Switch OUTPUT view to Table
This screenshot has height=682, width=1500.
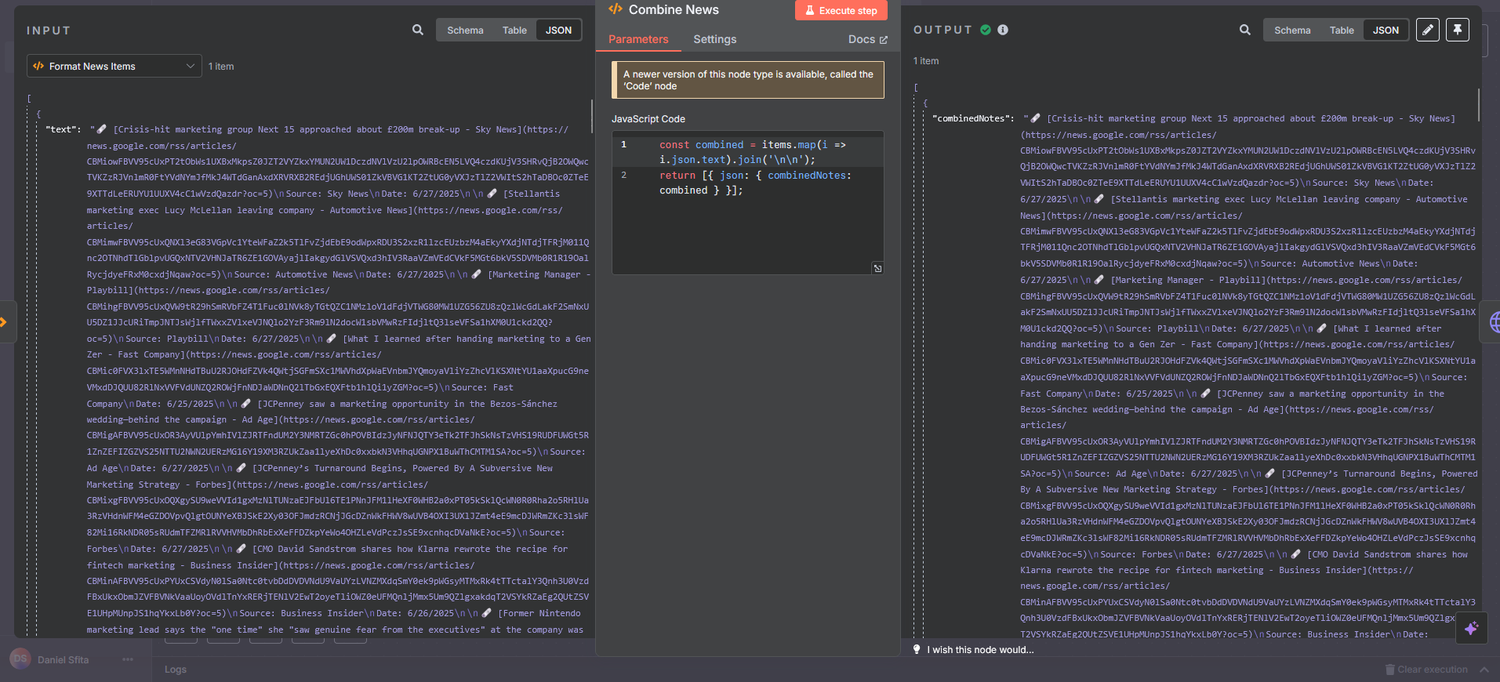1342,30
